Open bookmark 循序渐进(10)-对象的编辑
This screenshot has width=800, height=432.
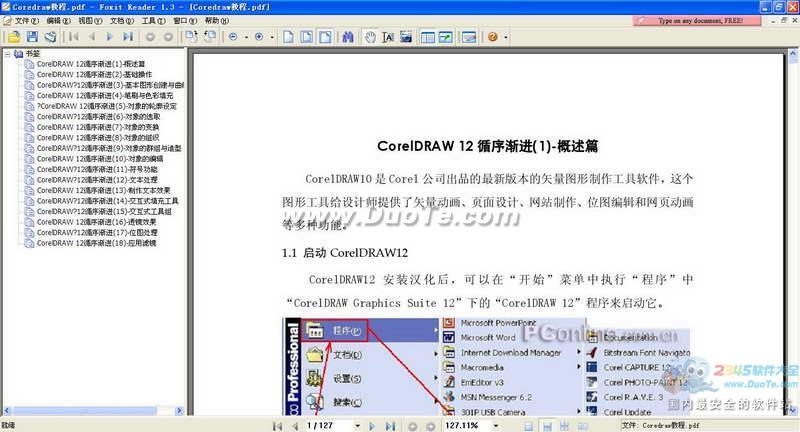(x=100, y=159)
